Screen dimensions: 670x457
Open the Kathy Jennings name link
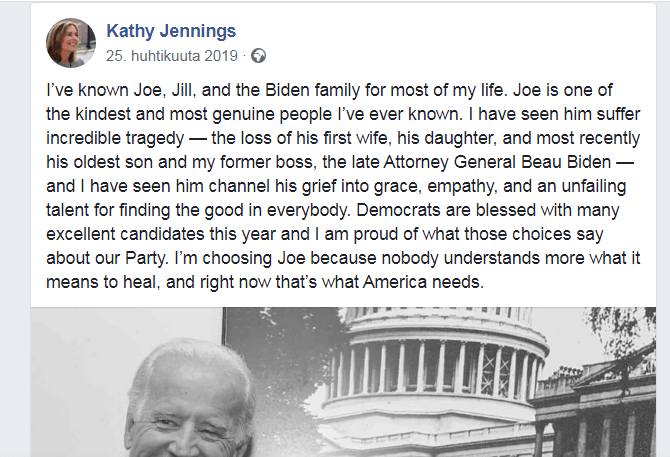(x=171, y=32)
